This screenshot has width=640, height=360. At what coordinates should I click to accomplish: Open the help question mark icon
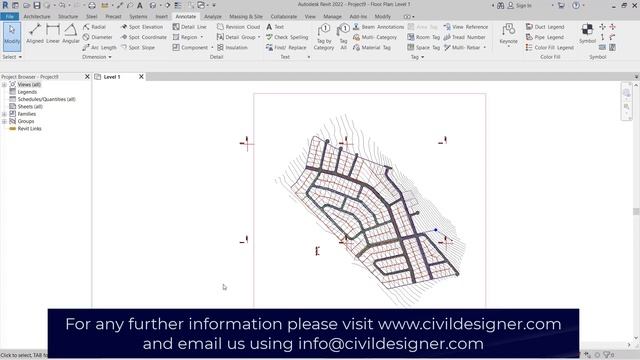coord(576,6)
